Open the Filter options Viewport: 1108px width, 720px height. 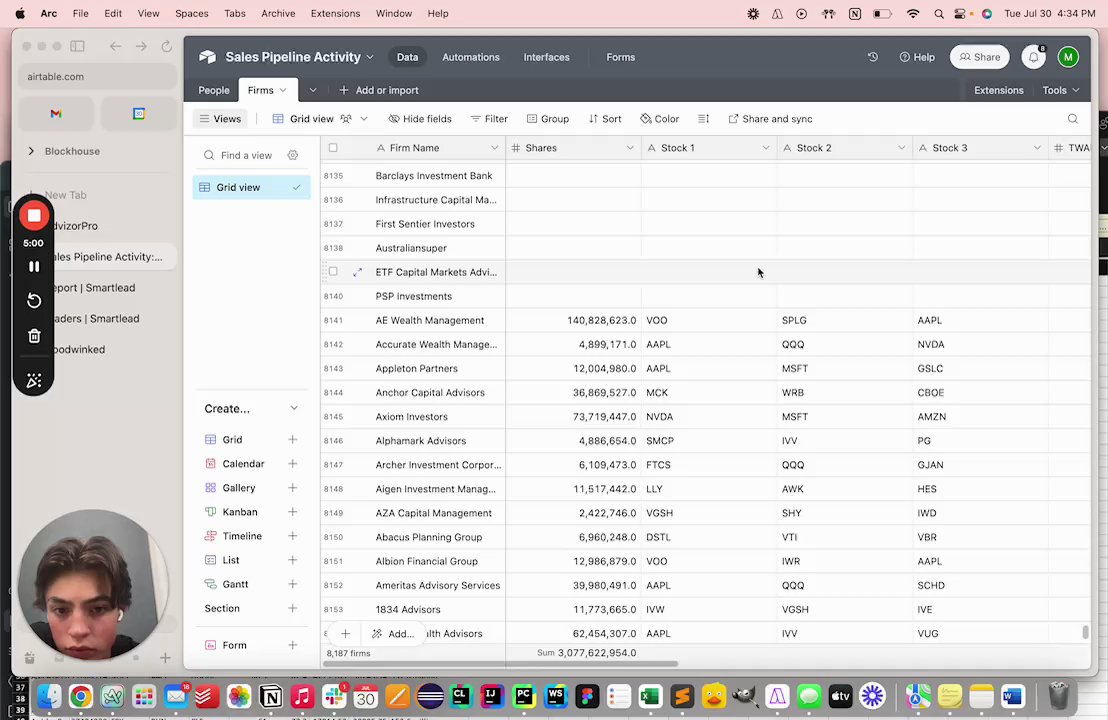[489, 119]
